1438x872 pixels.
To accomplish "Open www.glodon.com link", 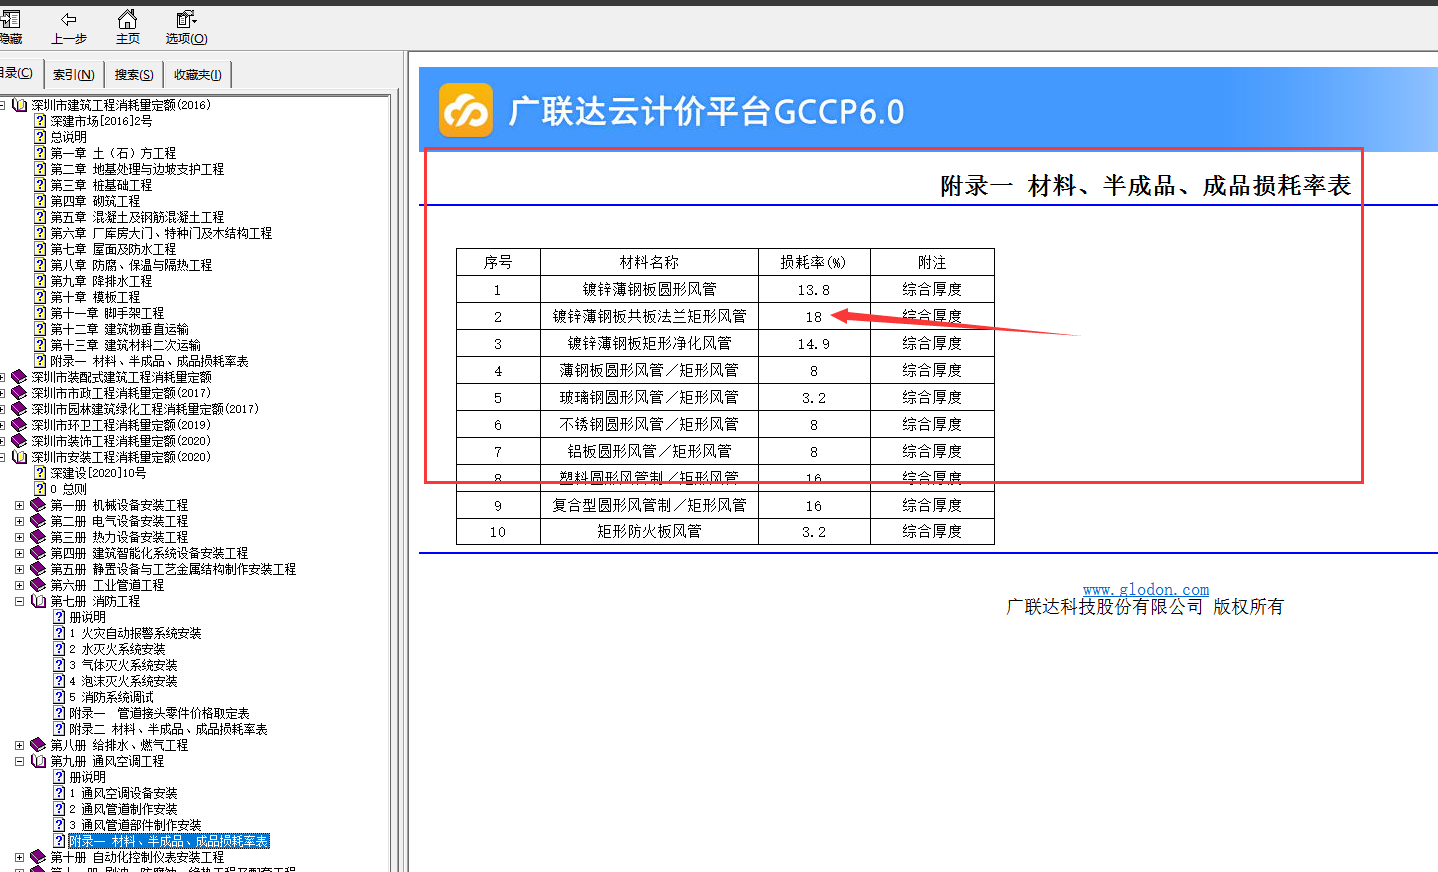I will point(1146,590).
